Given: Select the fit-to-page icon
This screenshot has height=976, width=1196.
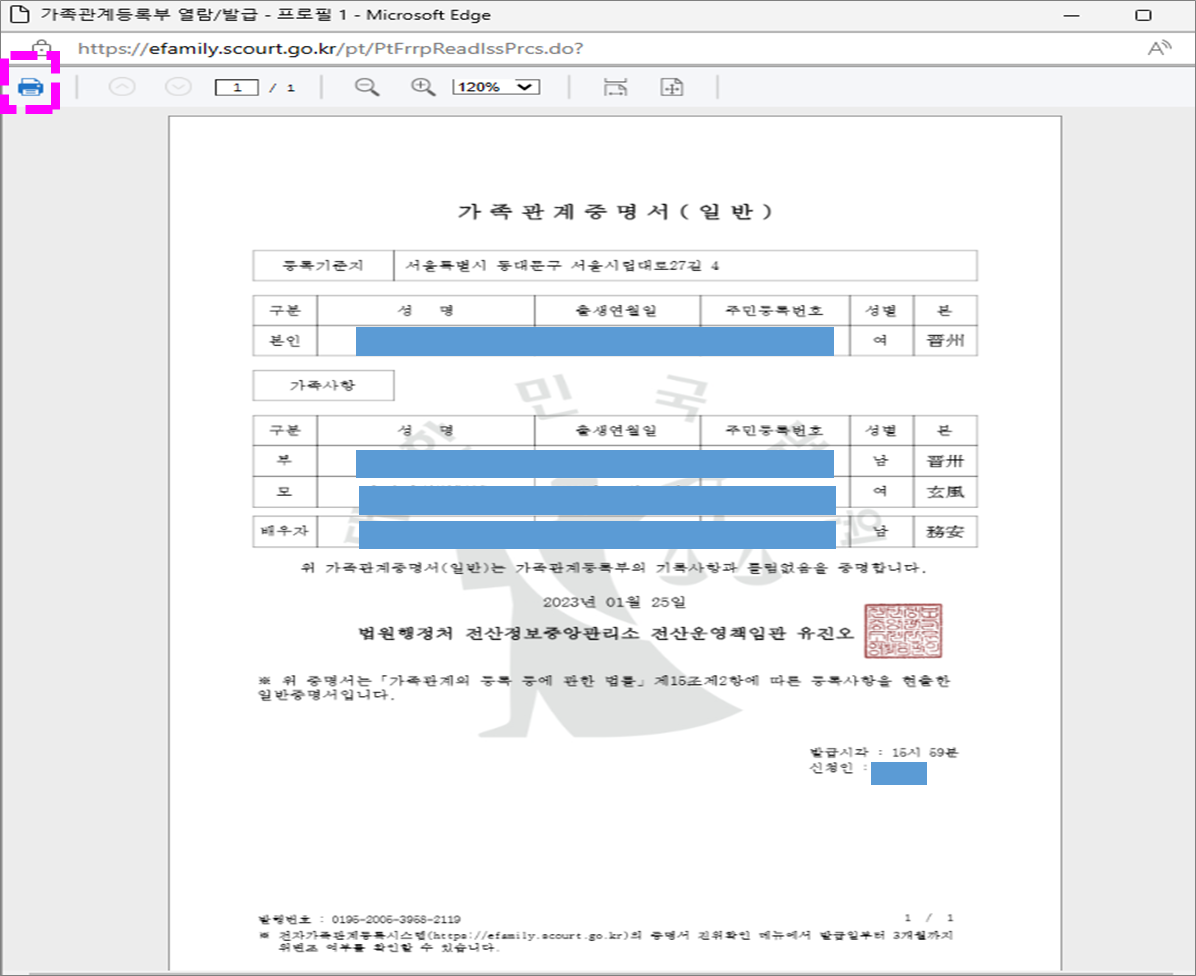Looking at the screenshot, I should click(671, 87).
